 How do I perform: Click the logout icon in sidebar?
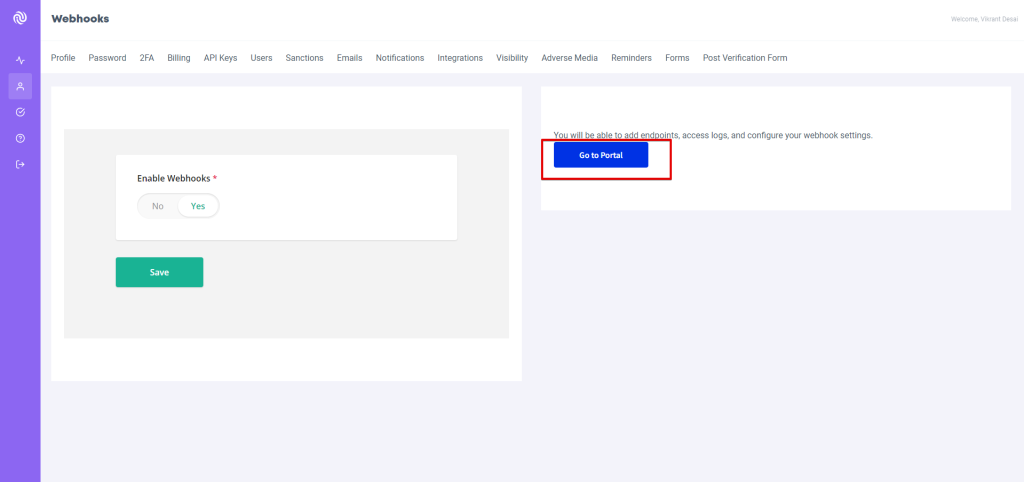(20, 165)
